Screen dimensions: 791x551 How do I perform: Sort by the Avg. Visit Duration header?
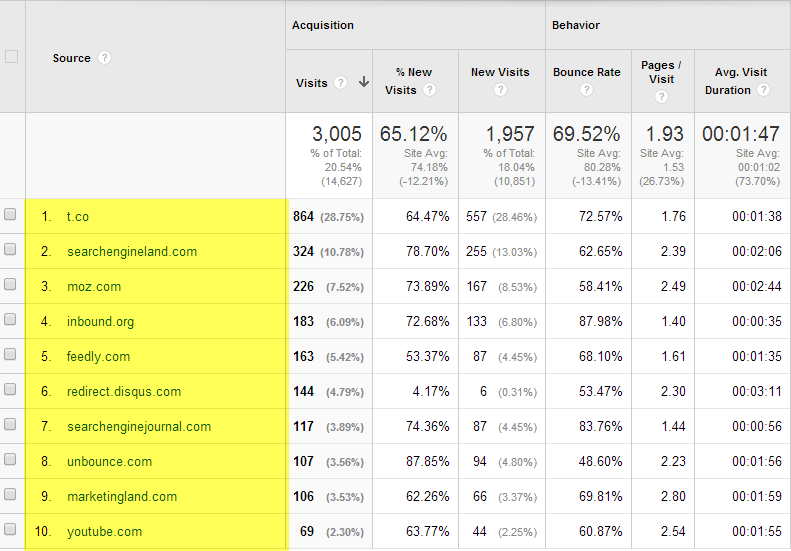736,81
